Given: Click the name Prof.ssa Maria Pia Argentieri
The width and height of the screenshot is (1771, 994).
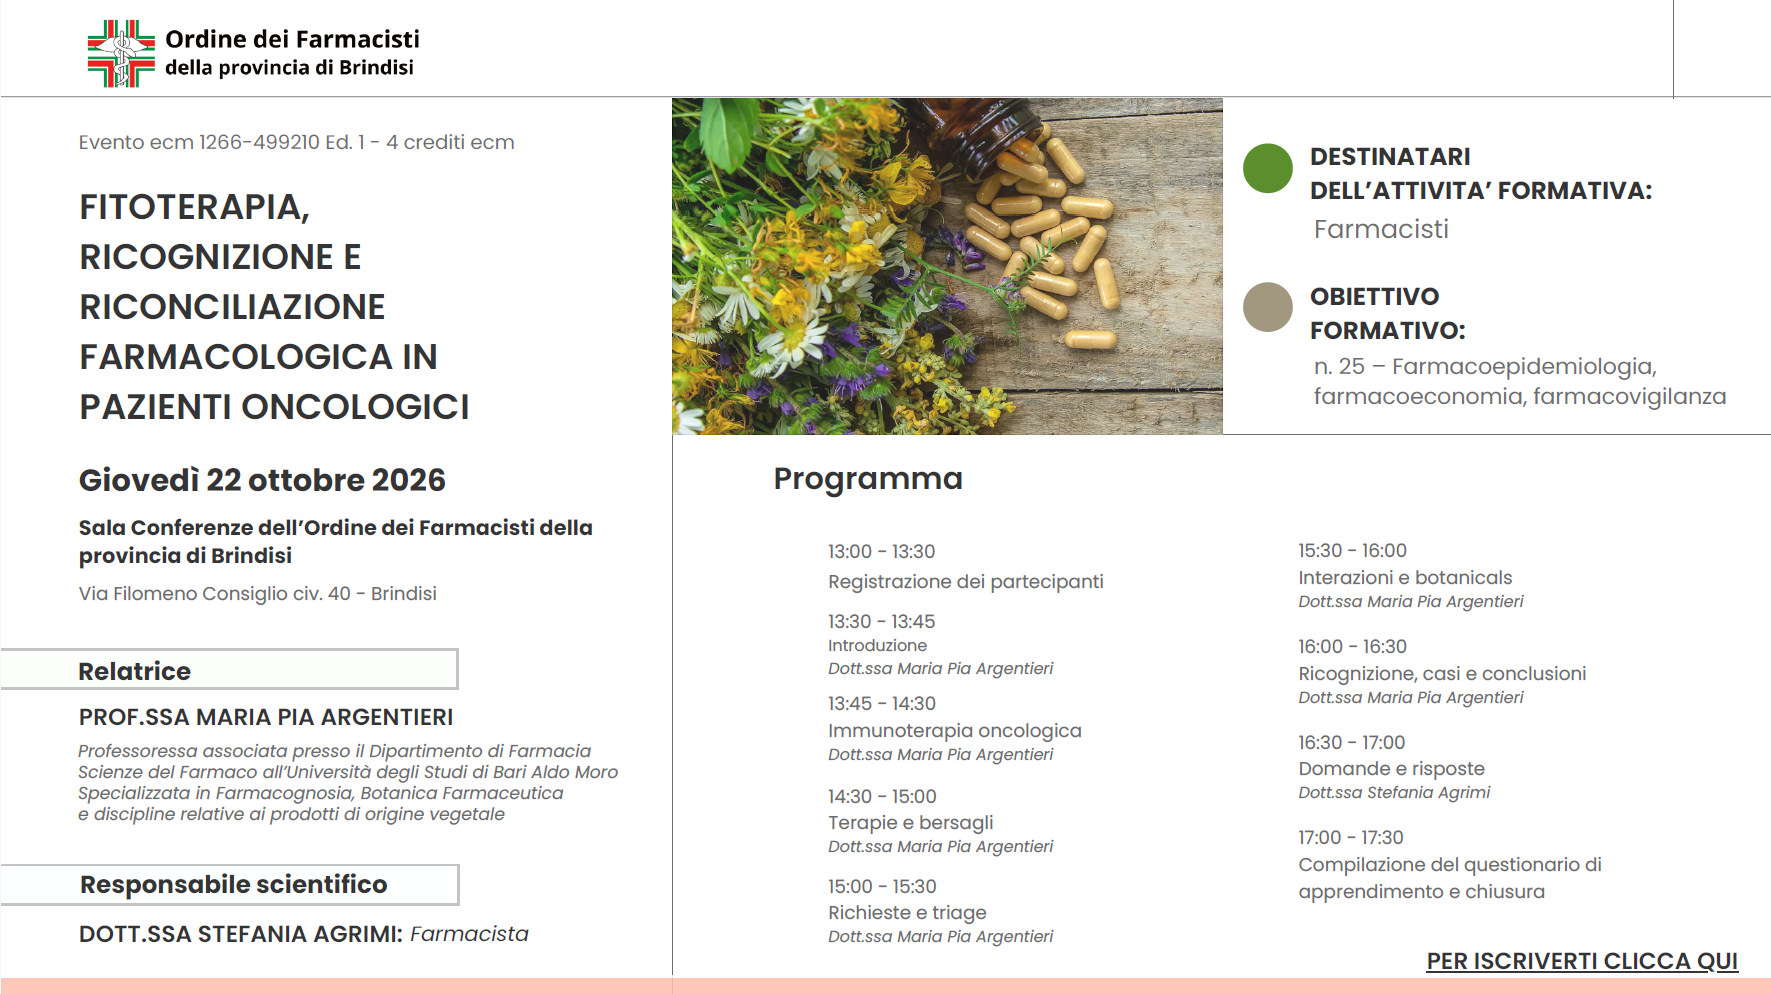Looking at the screenshot, I should (266, 717).
